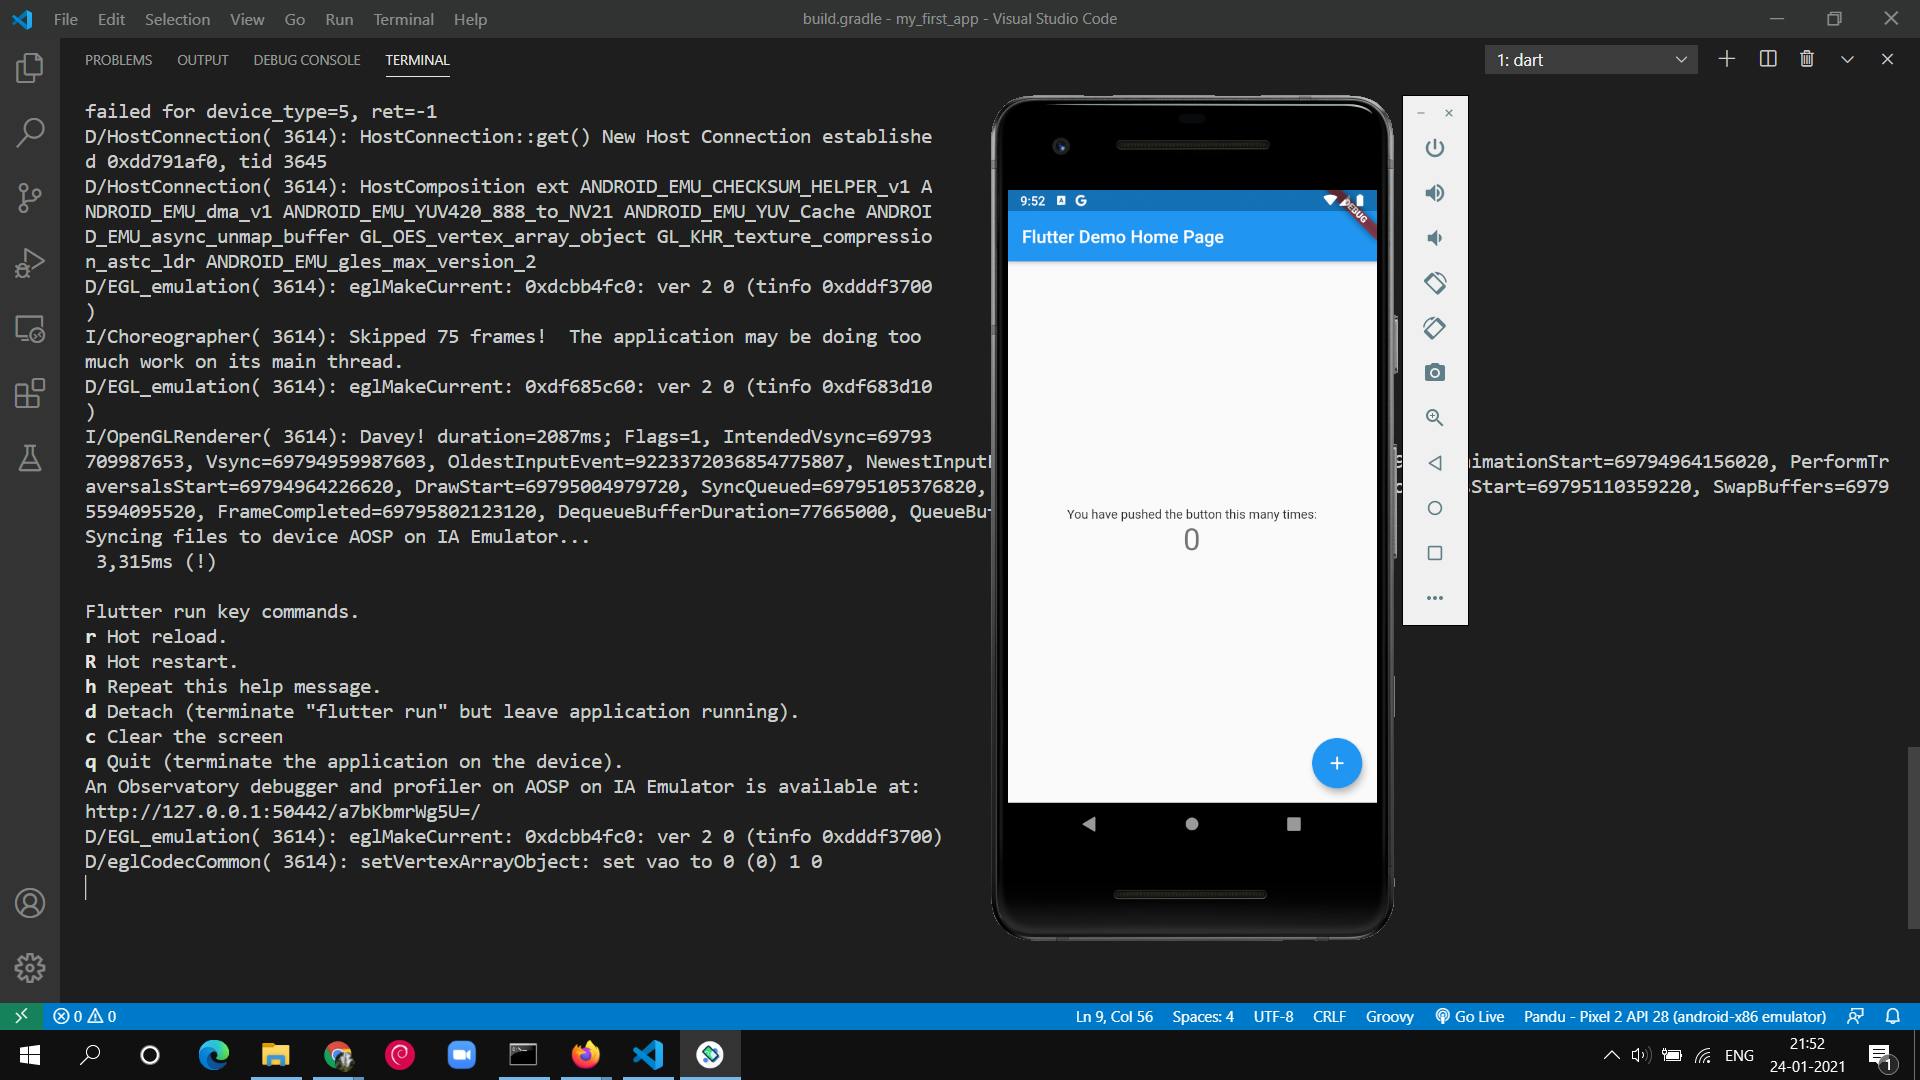Rotate emulator left
The height and width of the screenshot is (1080, 1920).
click(1435, 283)
